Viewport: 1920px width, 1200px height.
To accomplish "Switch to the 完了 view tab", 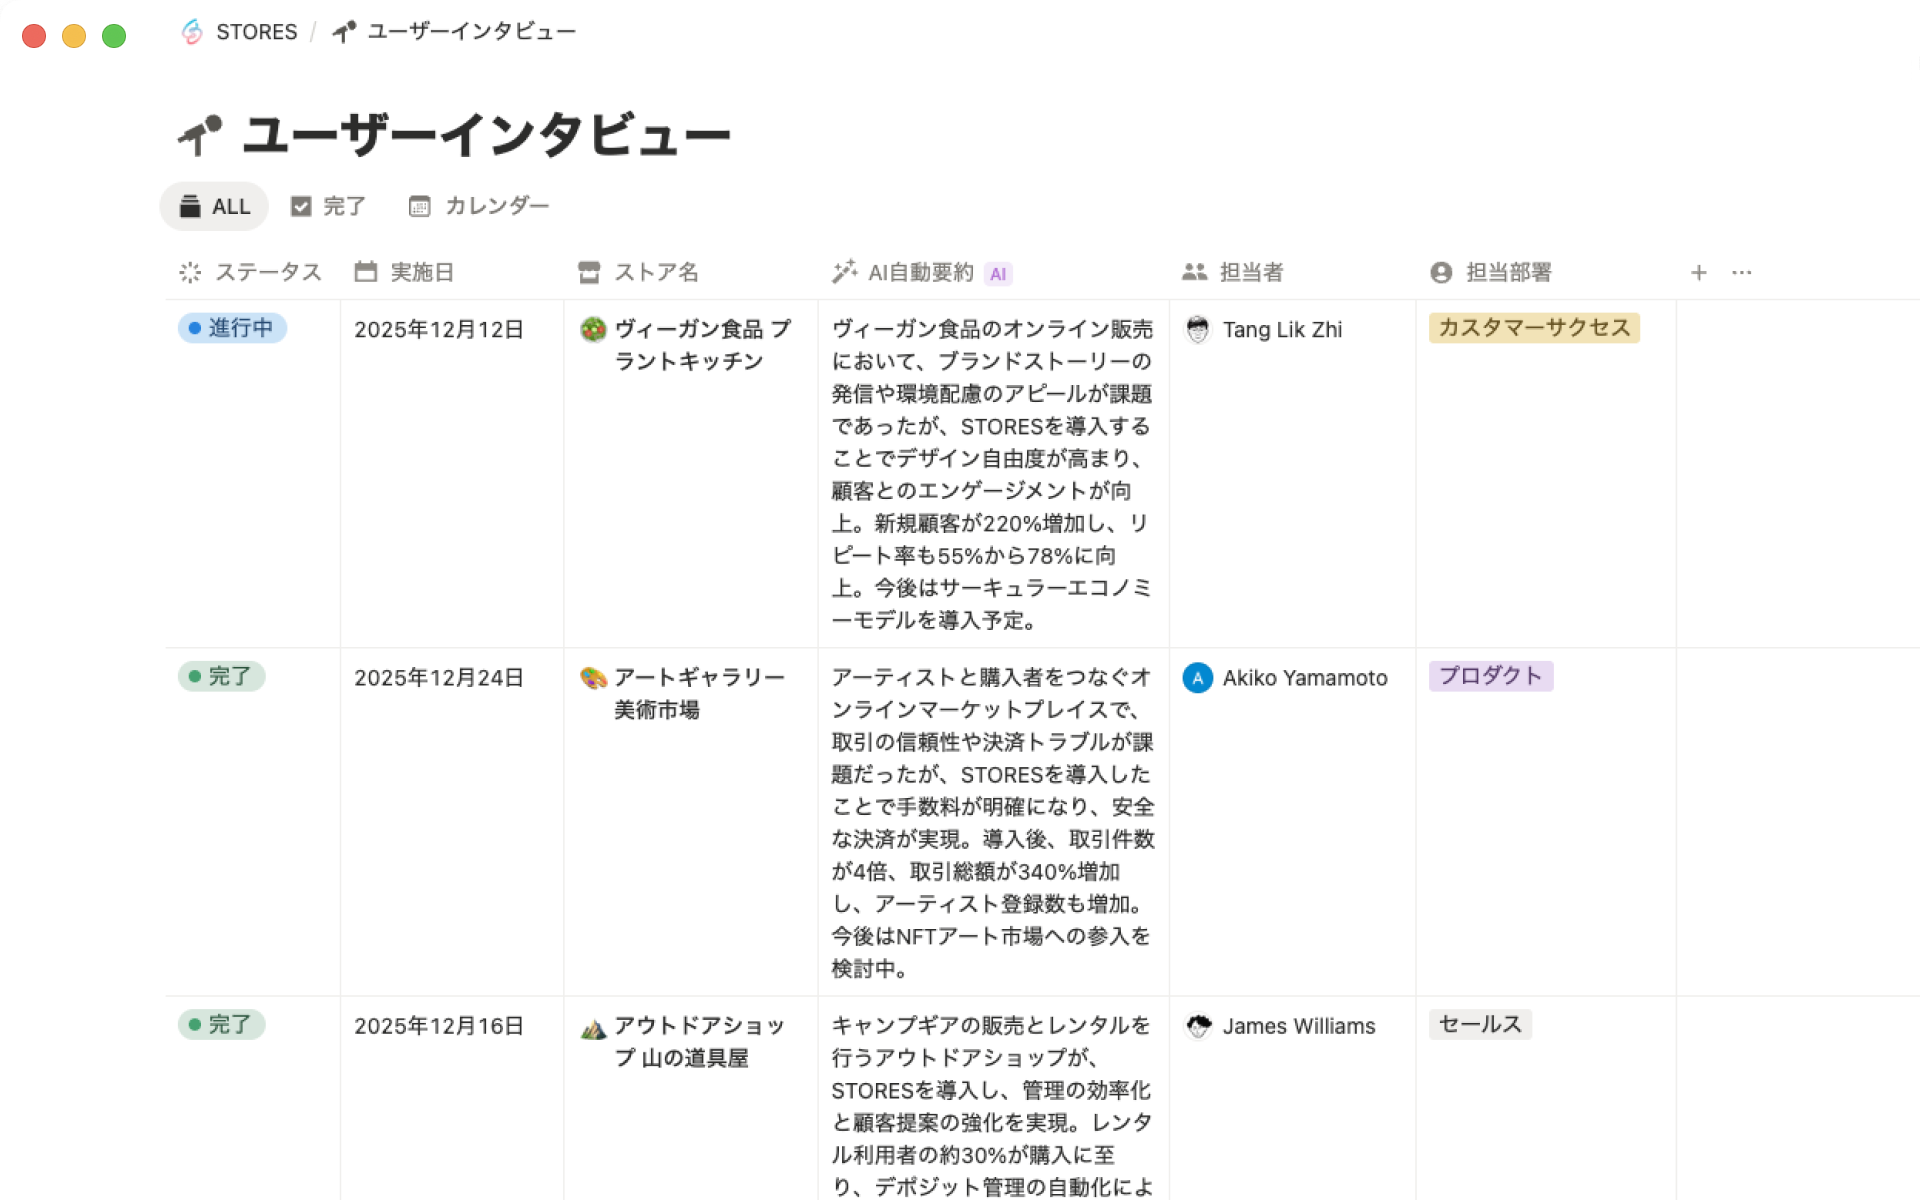I will point(328,206).
